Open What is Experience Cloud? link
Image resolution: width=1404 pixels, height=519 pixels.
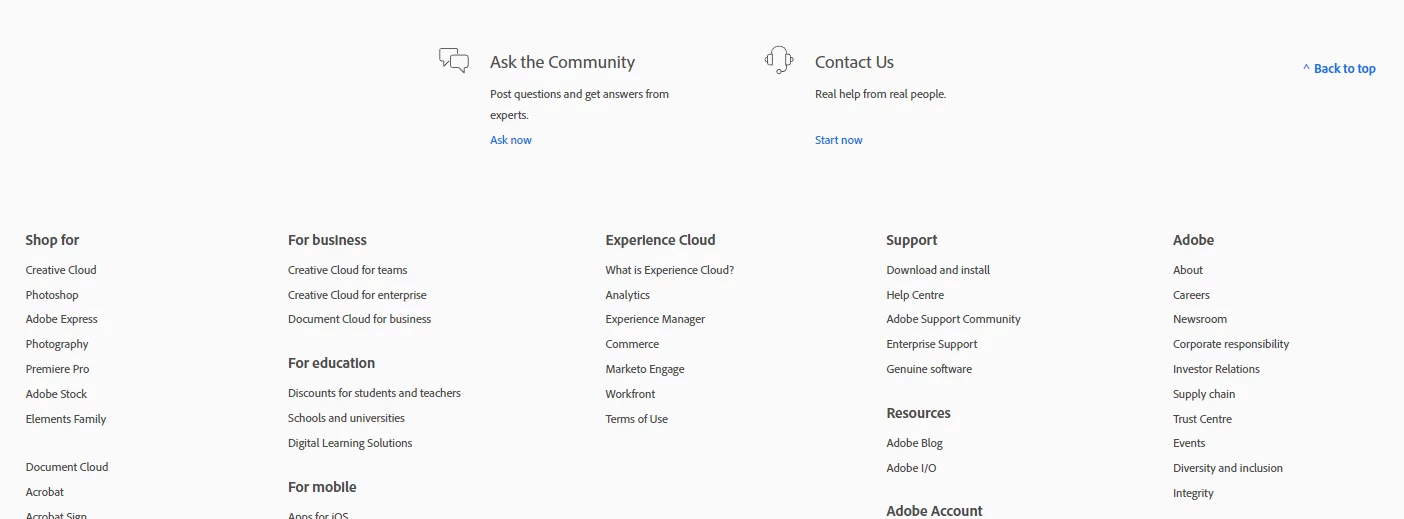pos(669,270)
